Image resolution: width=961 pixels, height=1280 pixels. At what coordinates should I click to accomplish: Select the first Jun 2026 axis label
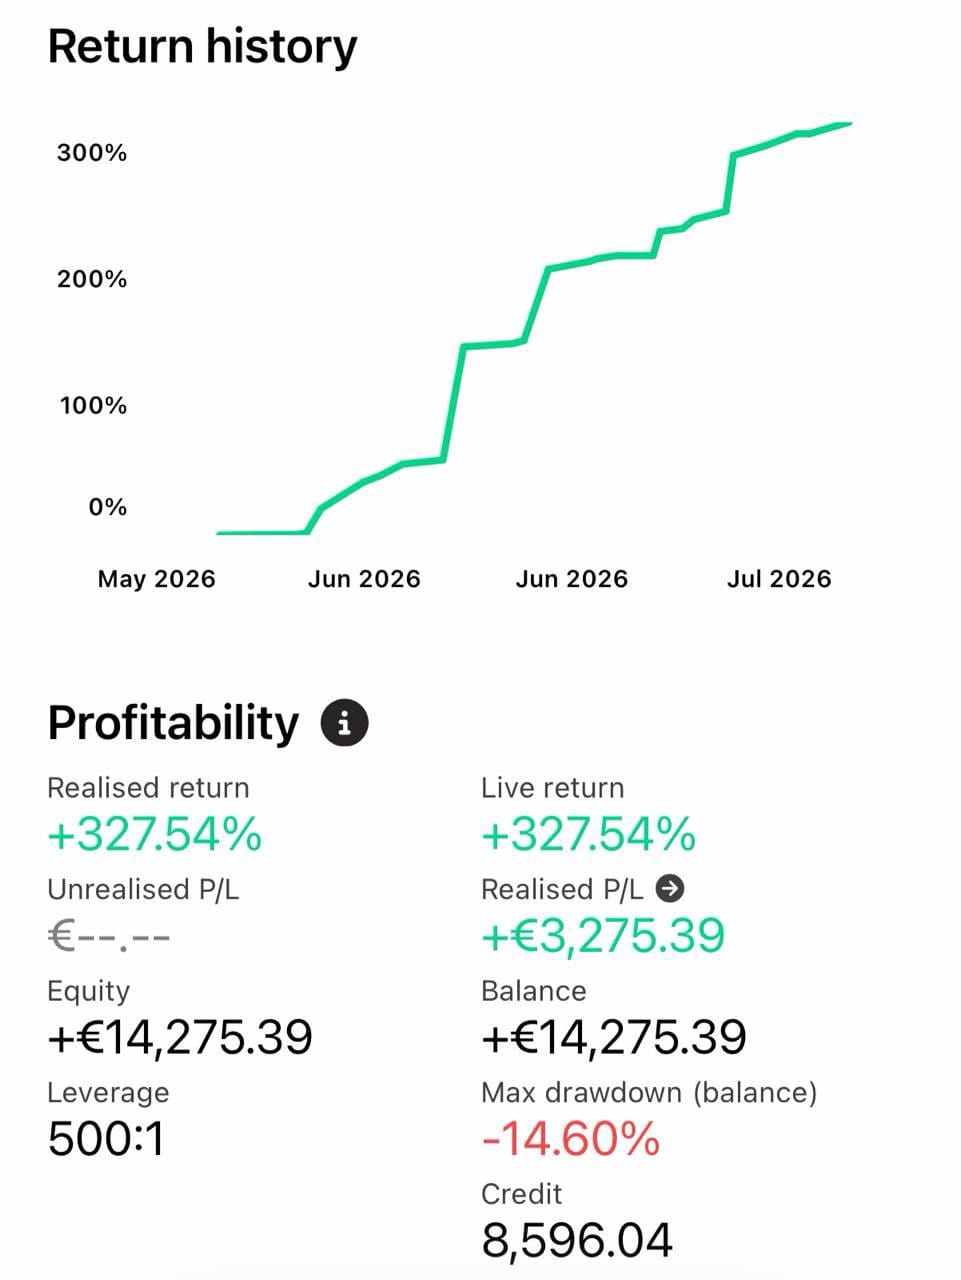point(364,579)
